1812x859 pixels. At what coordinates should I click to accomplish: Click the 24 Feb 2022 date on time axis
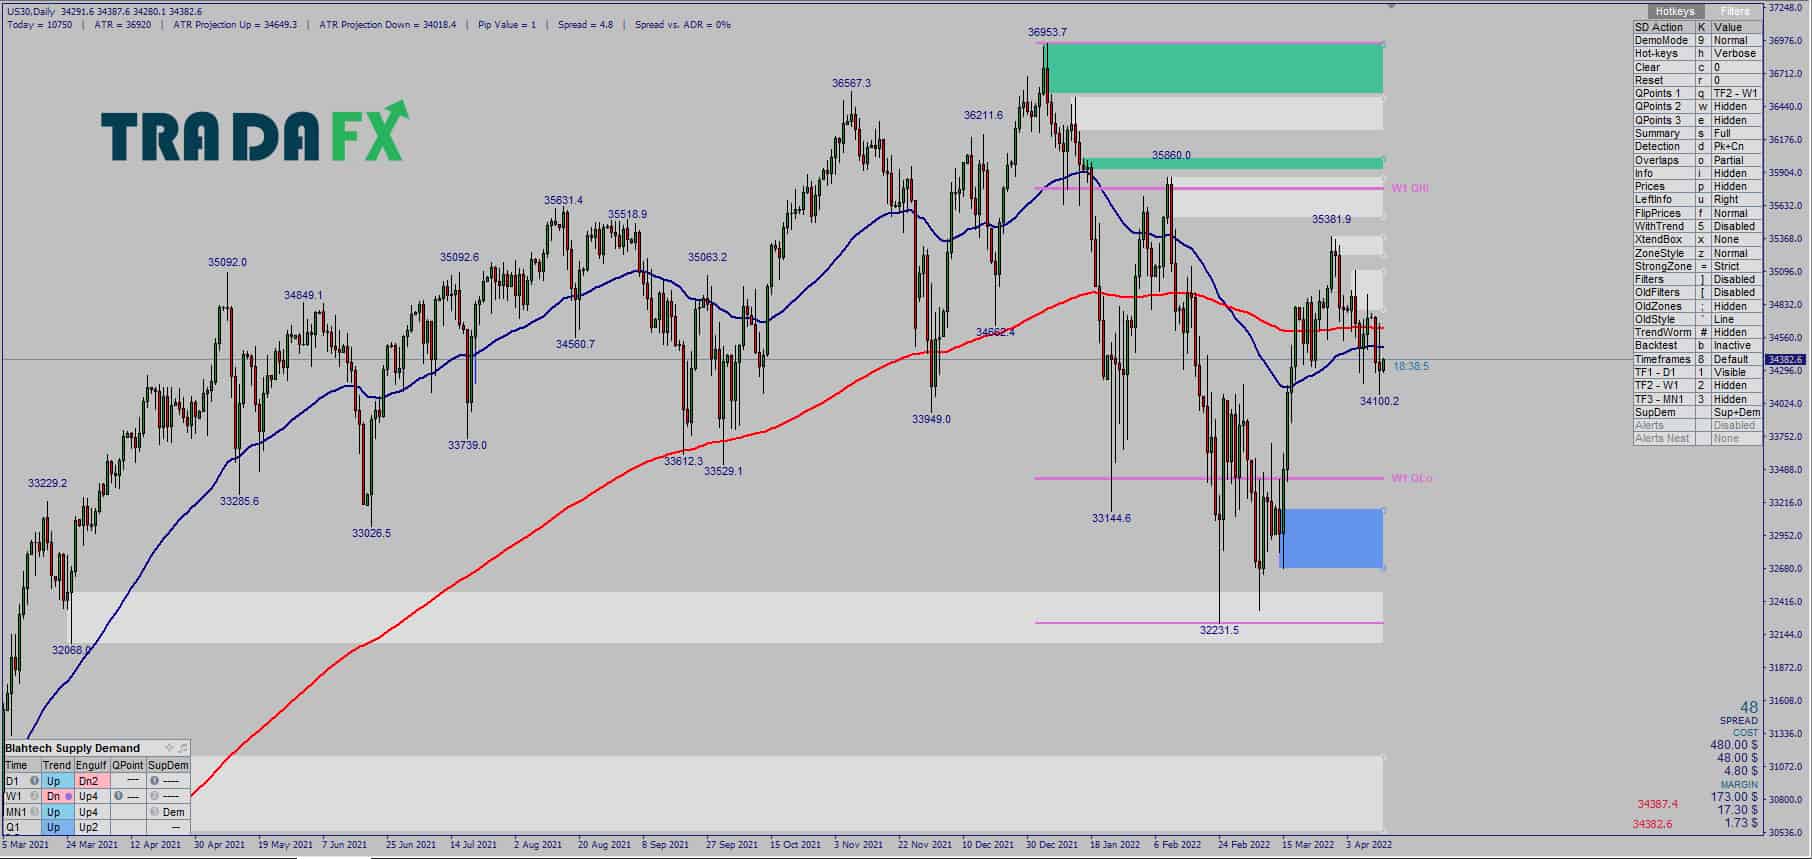coord(1243,844)
